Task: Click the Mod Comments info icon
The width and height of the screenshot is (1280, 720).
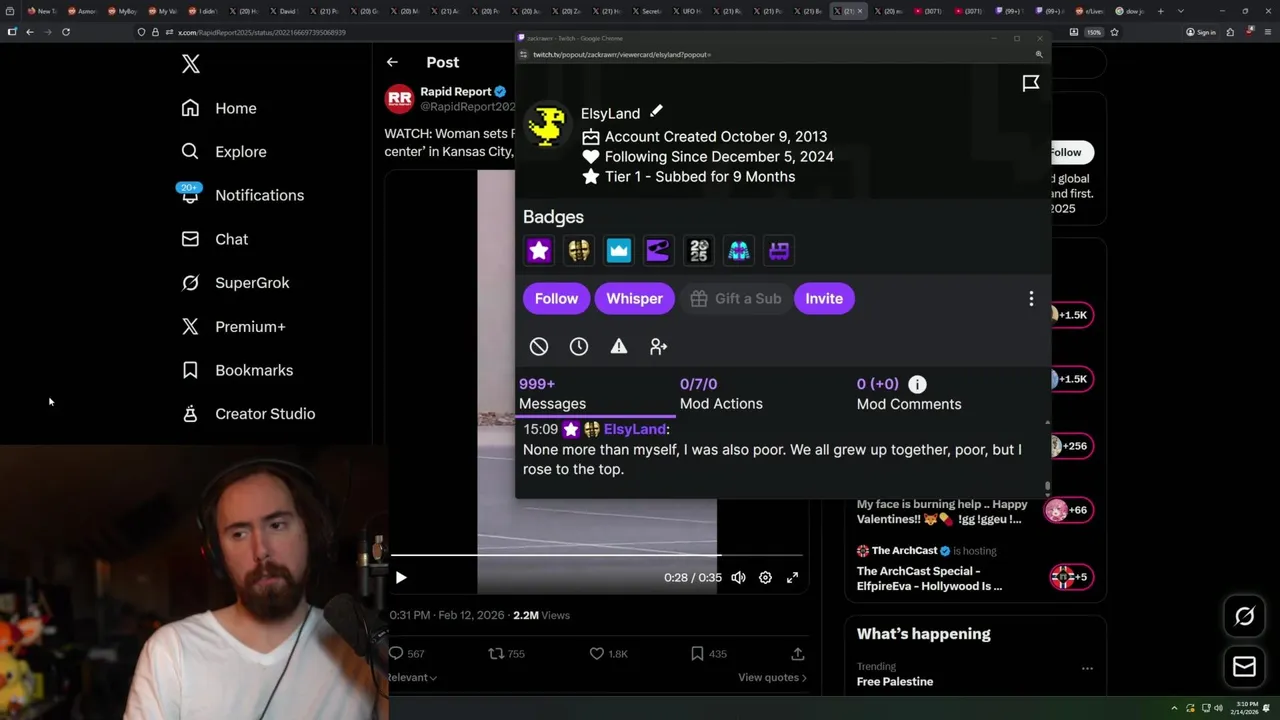Action: pyautogui.click(x=917, y=384)
